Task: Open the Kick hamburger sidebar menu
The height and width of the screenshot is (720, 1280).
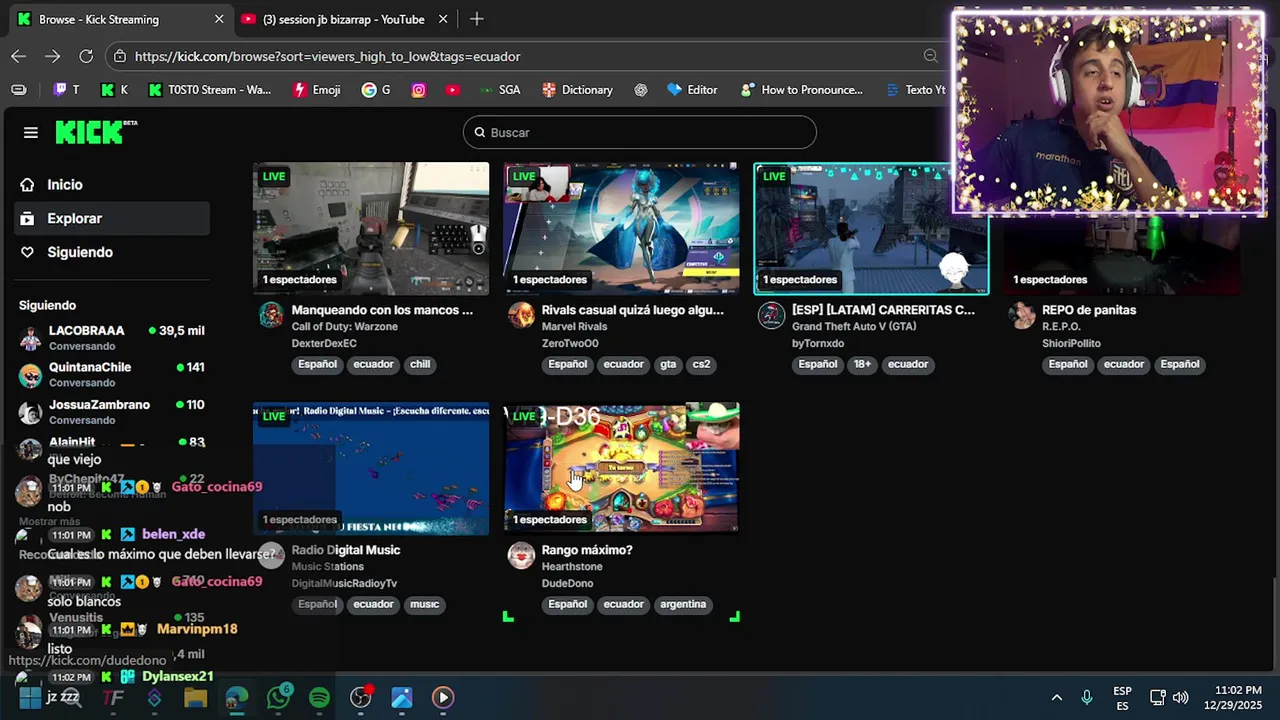Action: pos(31,132)
